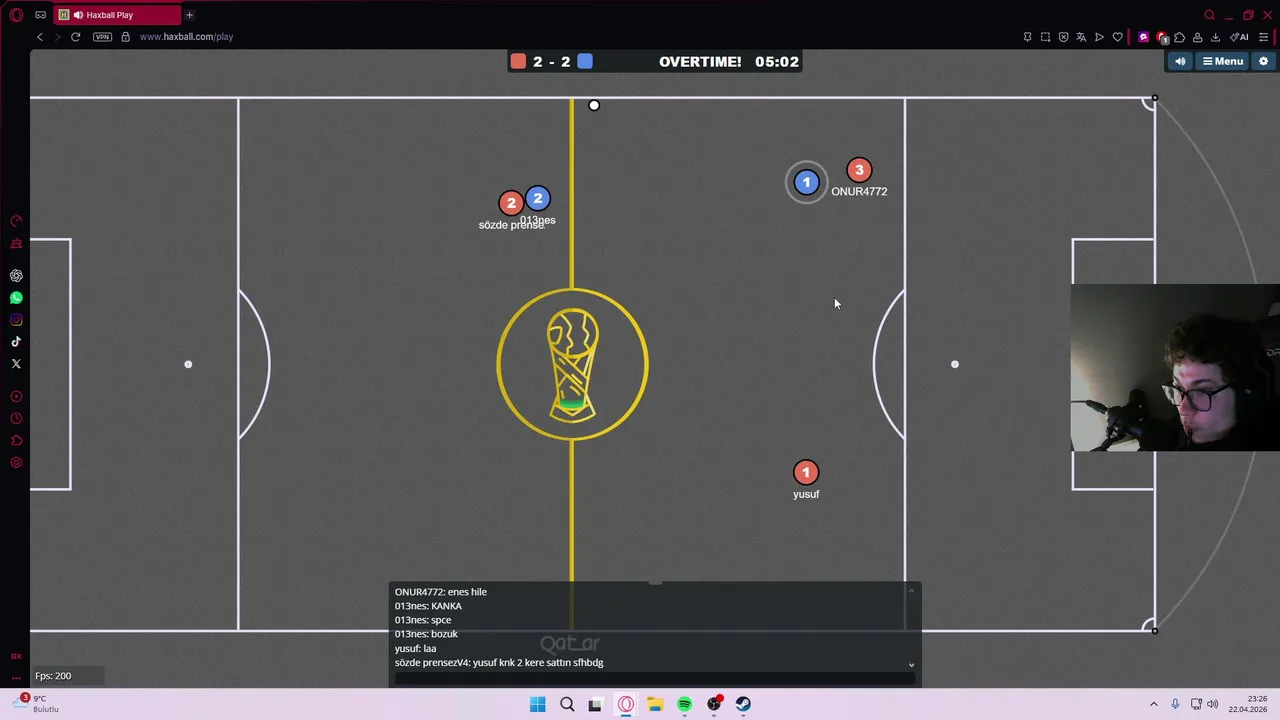Click chat message '013nes: bozuk'
The image size is (1280, 720).
point(426,634)
